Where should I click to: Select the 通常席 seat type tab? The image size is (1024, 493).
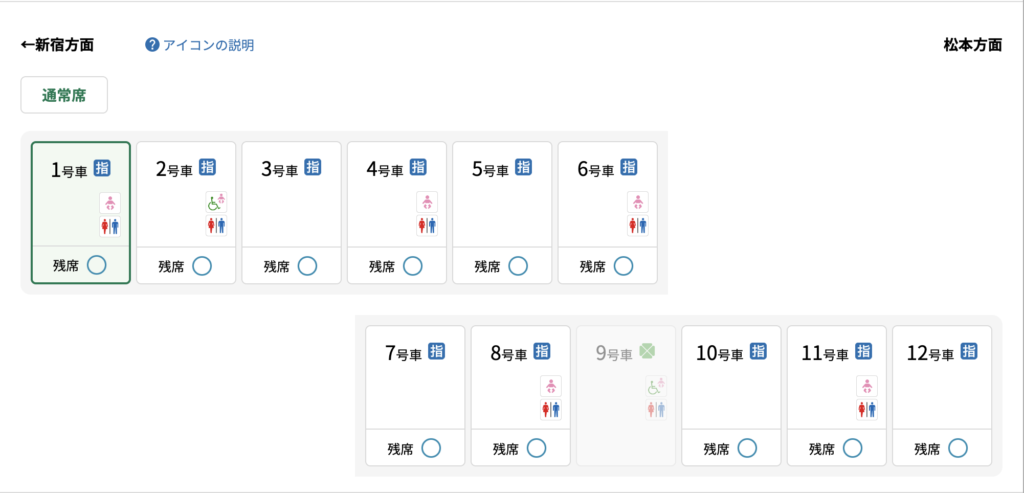point(64,95)
